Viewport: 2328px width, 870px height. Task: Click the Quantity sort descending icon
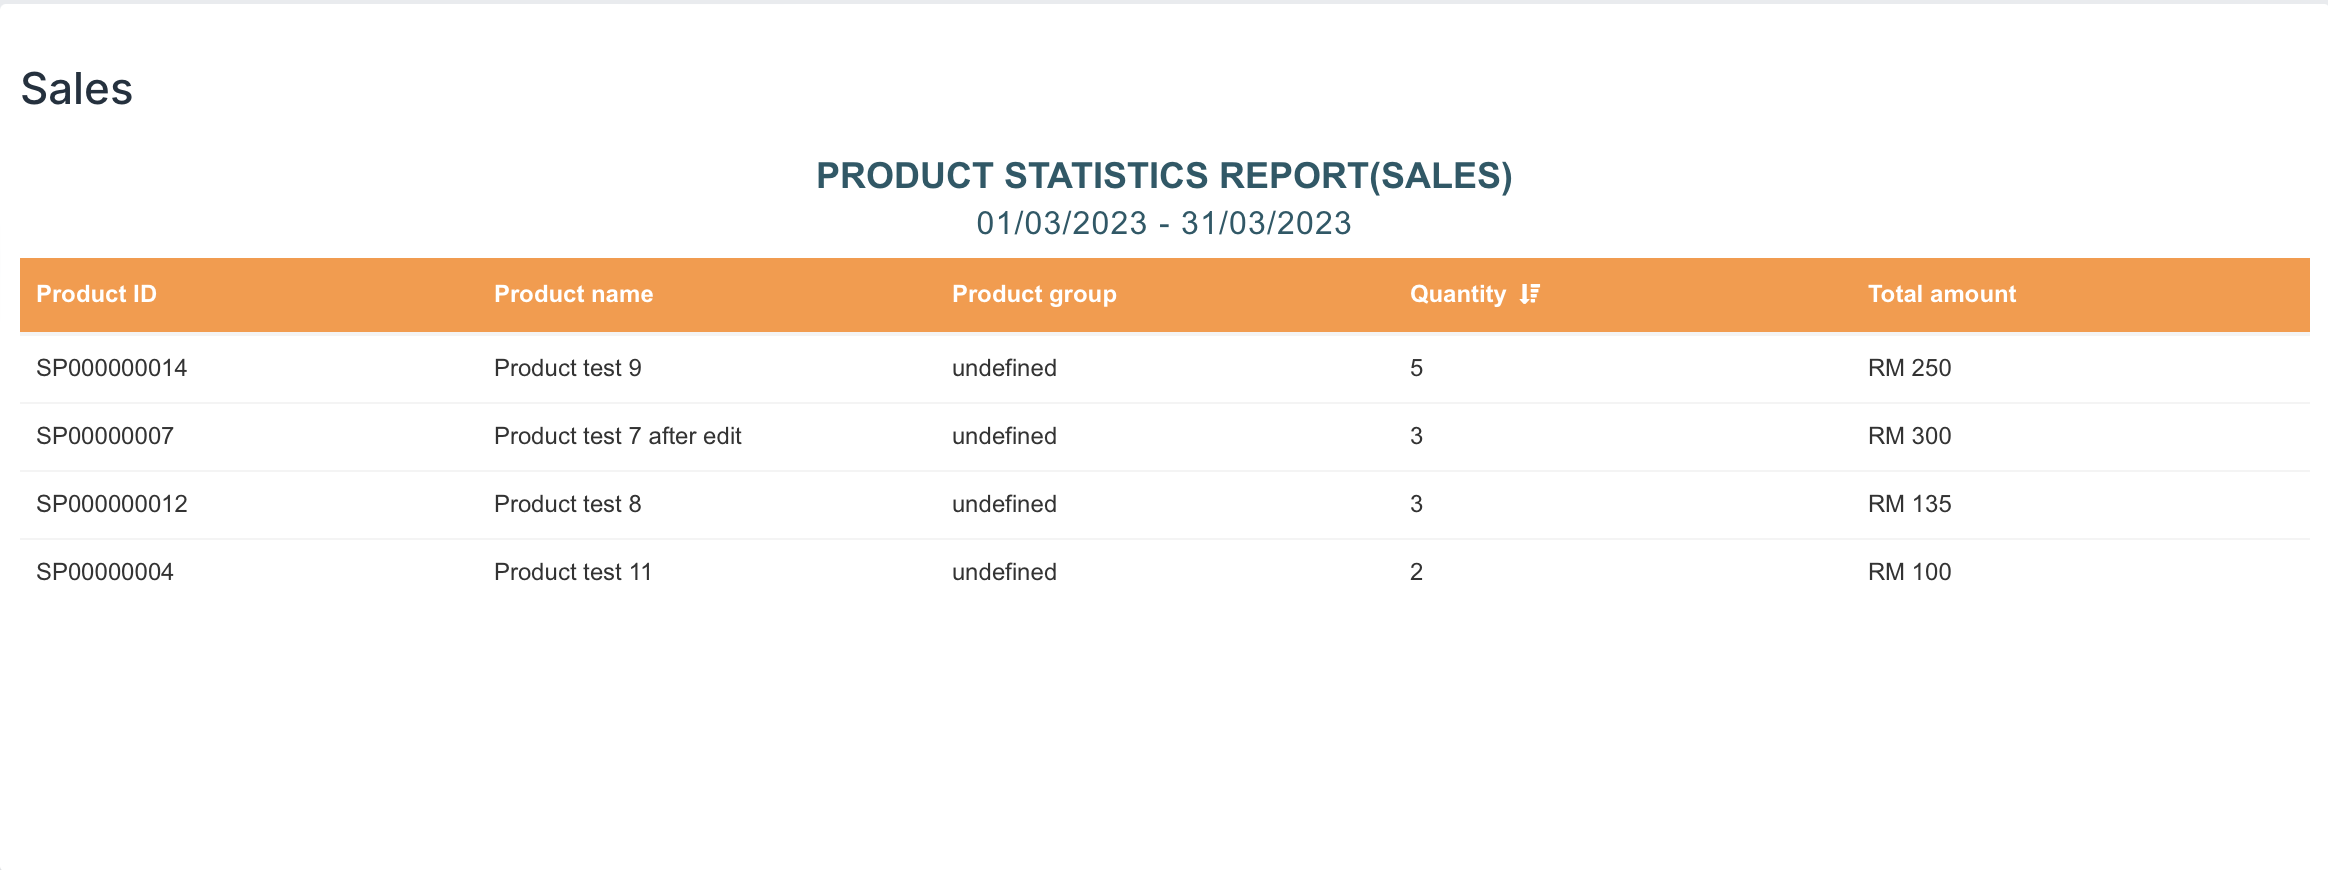pos(1530,294)
